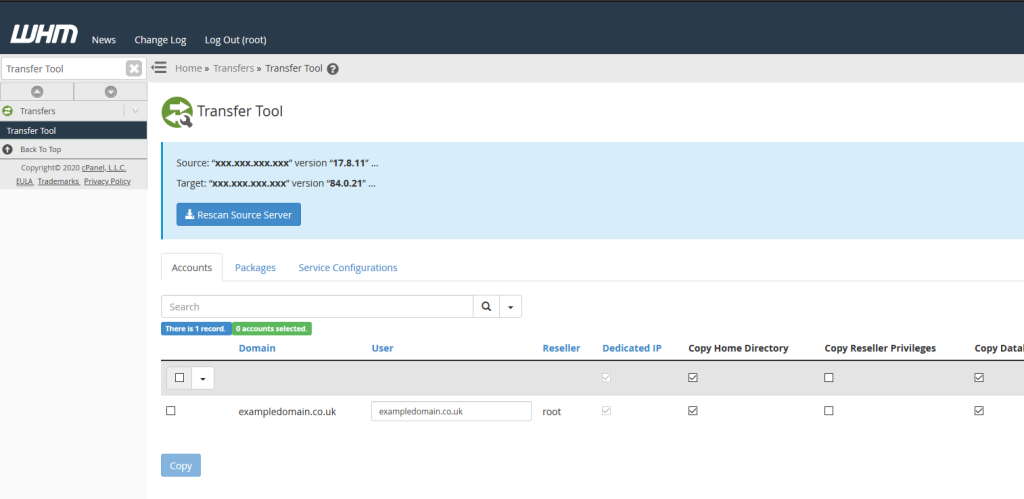This screenshot has height=499, width=1024.
Task: Click the expand all up-arrow button in sidebar
Action: click(37, 92)
